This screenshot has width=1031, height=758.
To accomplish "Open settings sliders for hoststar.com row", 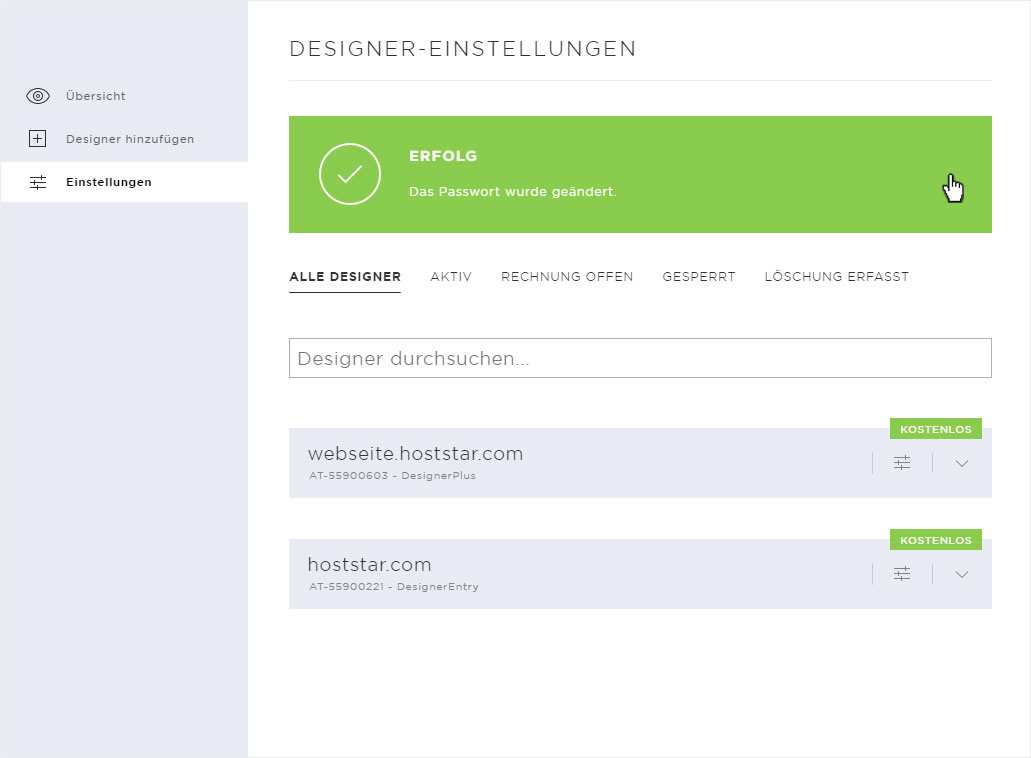I will pyautogui.click(x=902, y=574).
